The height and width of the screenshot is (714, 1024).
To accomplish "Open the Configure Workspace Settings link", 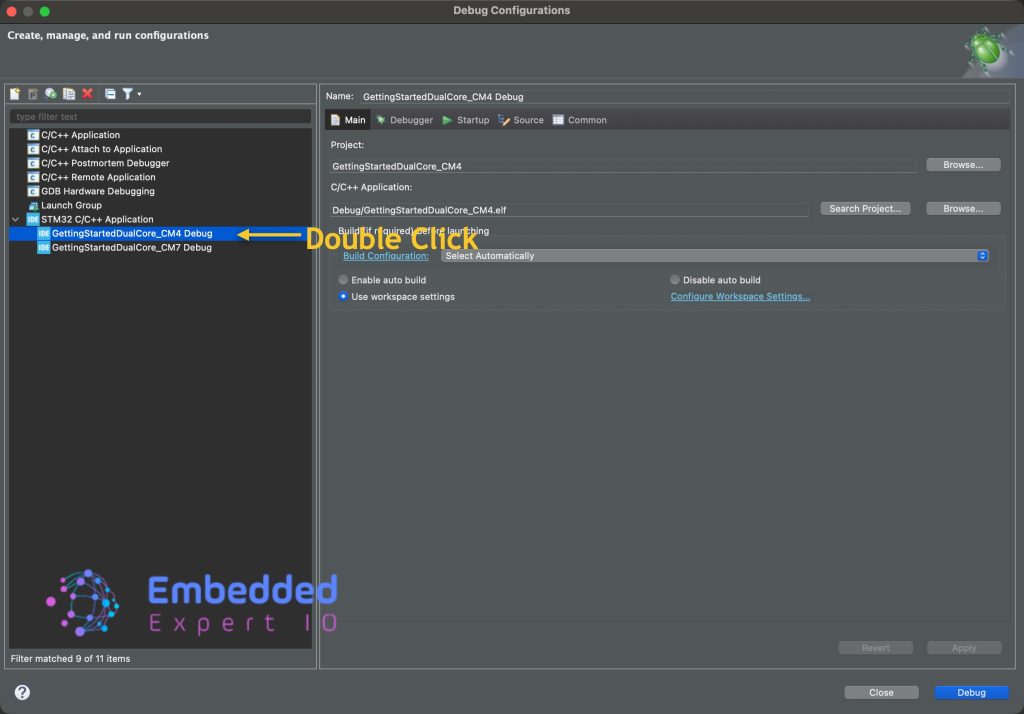I will click(740, 297).
